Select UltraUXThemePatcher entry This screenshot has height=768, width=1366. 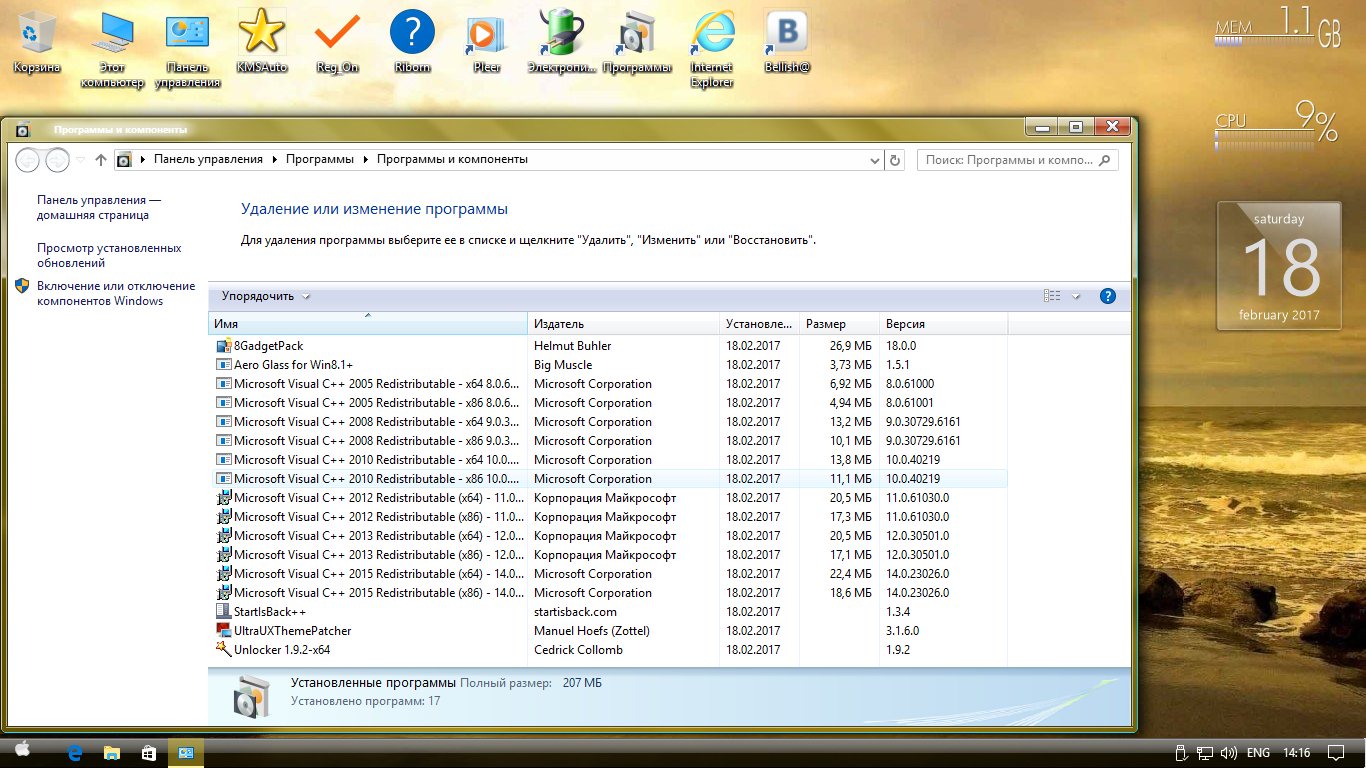pos(608,631)
